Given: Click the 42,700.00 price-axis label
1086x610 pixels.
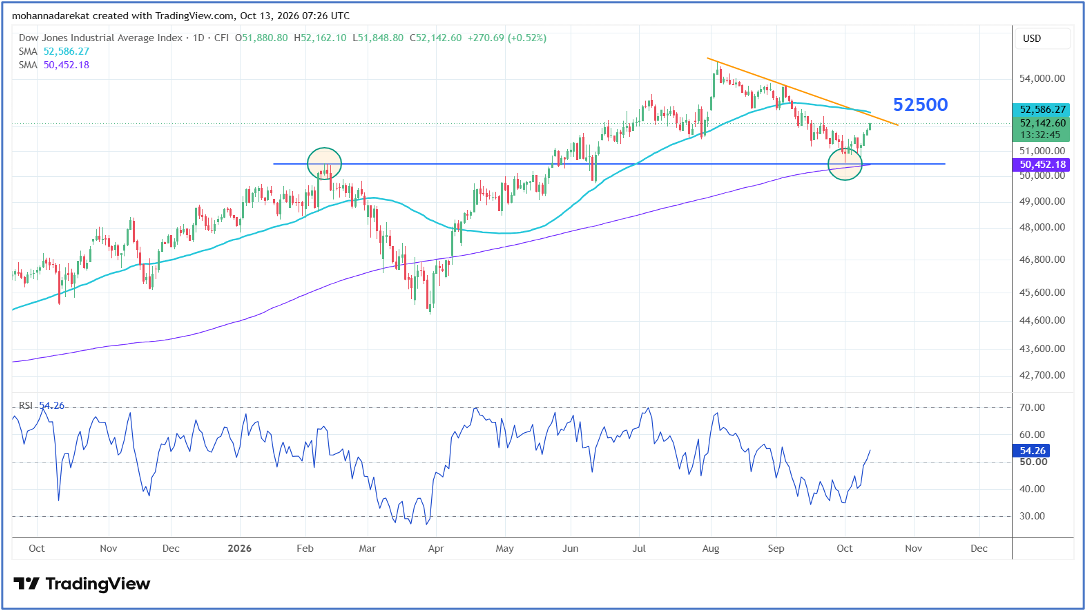Looking at the screenshot, I should [x=1042, y=375].
